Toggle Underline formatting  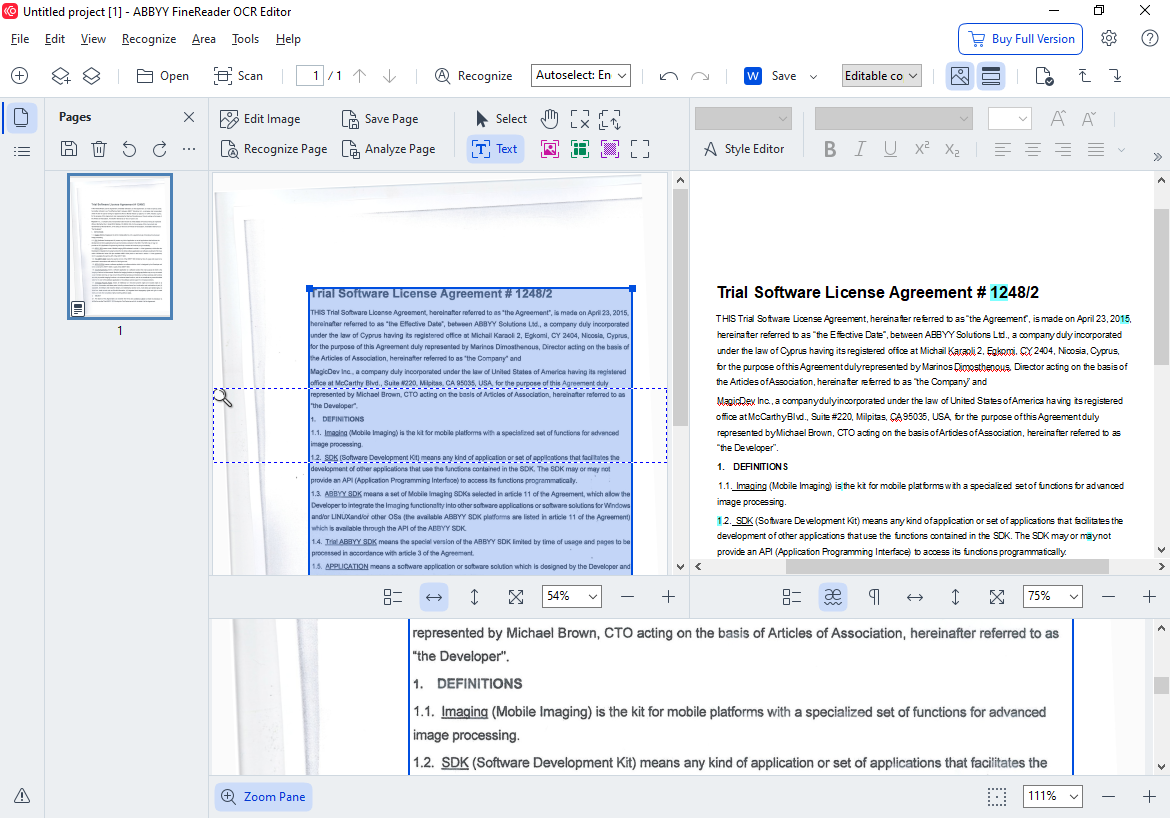click(x=890, y=149)
